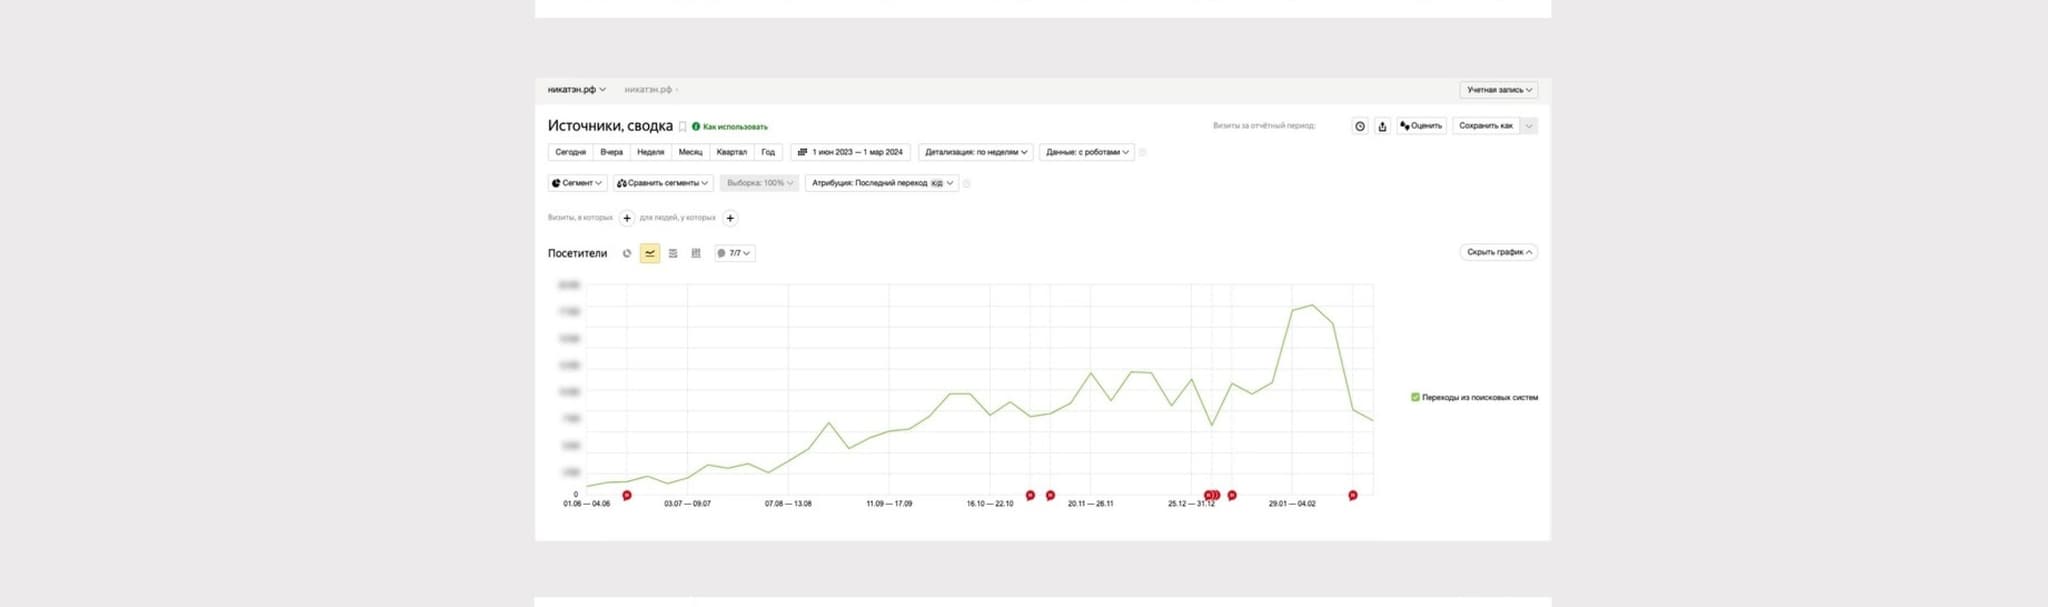Add a people condition with second plus icon
The height and width of the screenshot is (607, 2048).
pyautogui.click(x=730, y=218)
